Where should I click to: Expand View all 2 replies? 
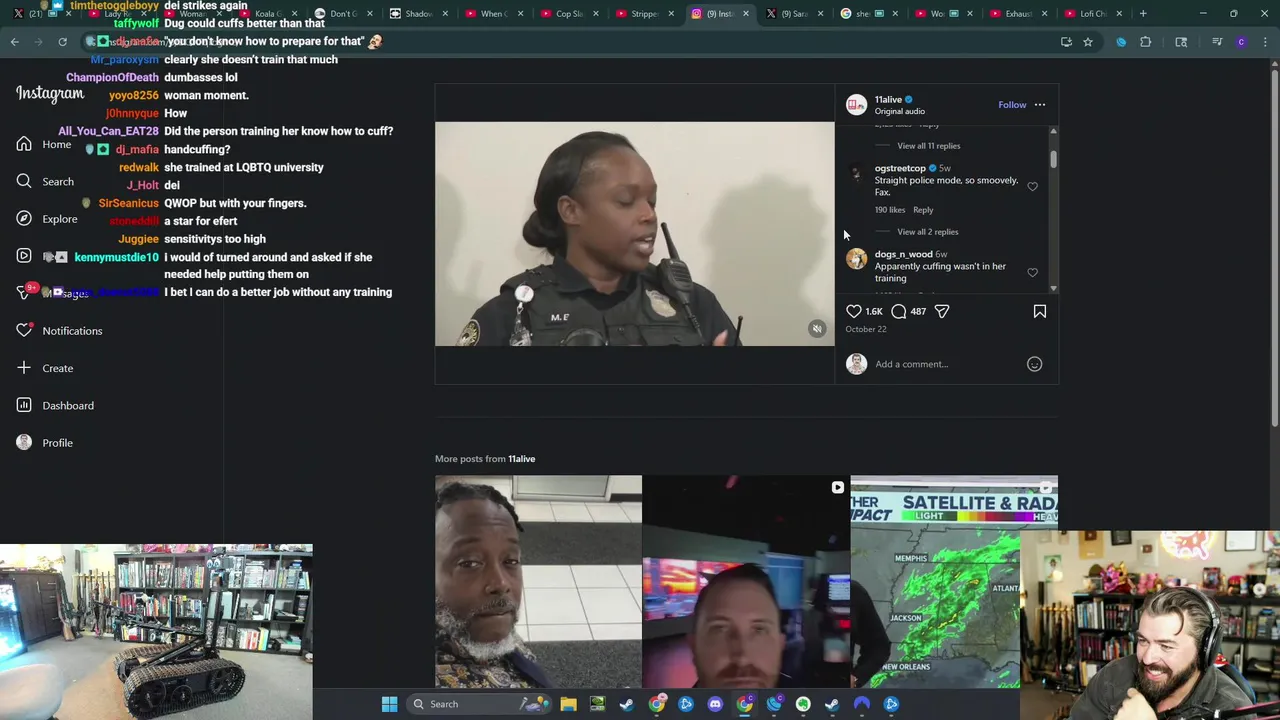(928, 232)
